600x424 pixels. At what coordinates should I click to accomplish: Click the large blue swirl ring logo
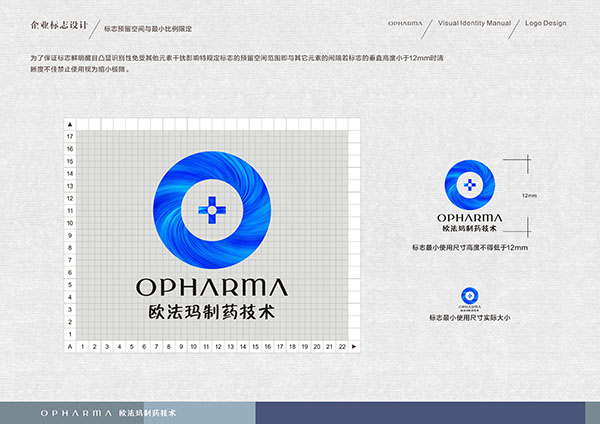212,210
